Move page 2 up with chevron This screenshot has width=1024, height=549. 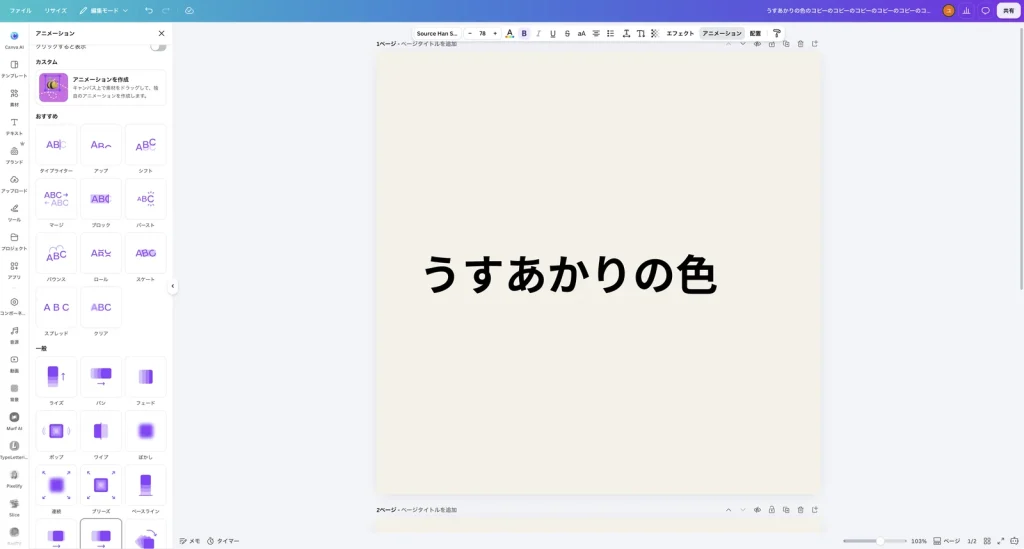coord(728,510)
